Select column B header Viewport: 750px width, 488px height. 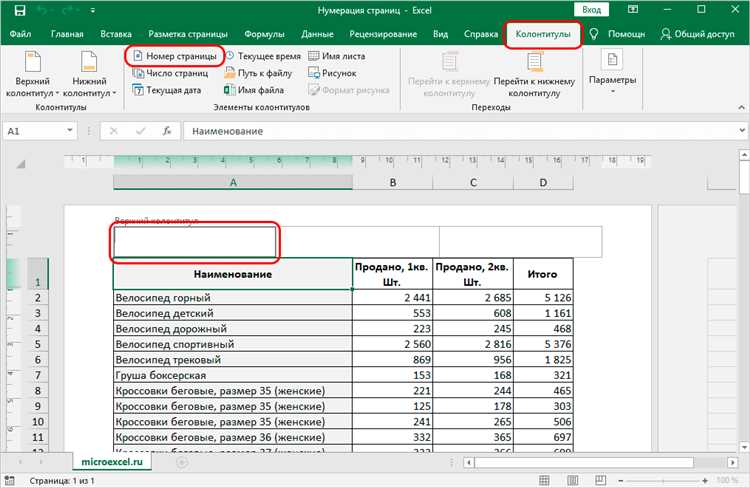pos(393,182)
